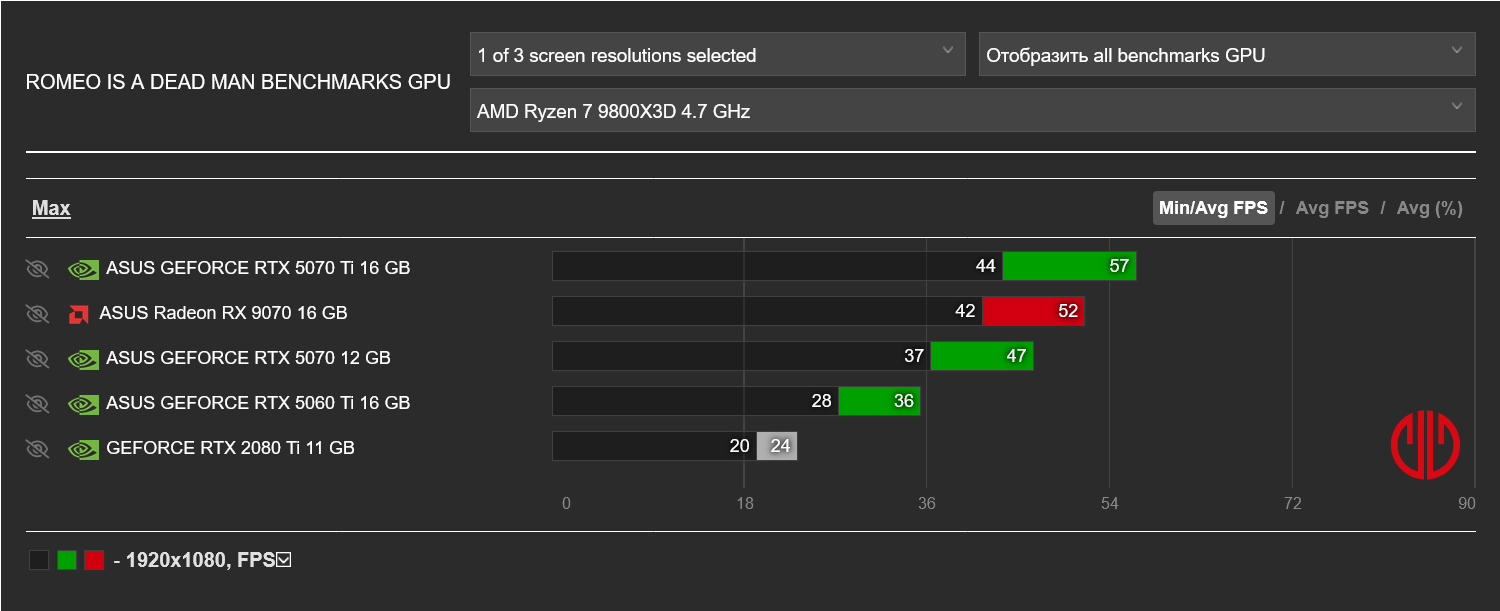Switch to Min/Avg FPS view
Viewport: 1500px width, 611px height.
coord(1213,208)
